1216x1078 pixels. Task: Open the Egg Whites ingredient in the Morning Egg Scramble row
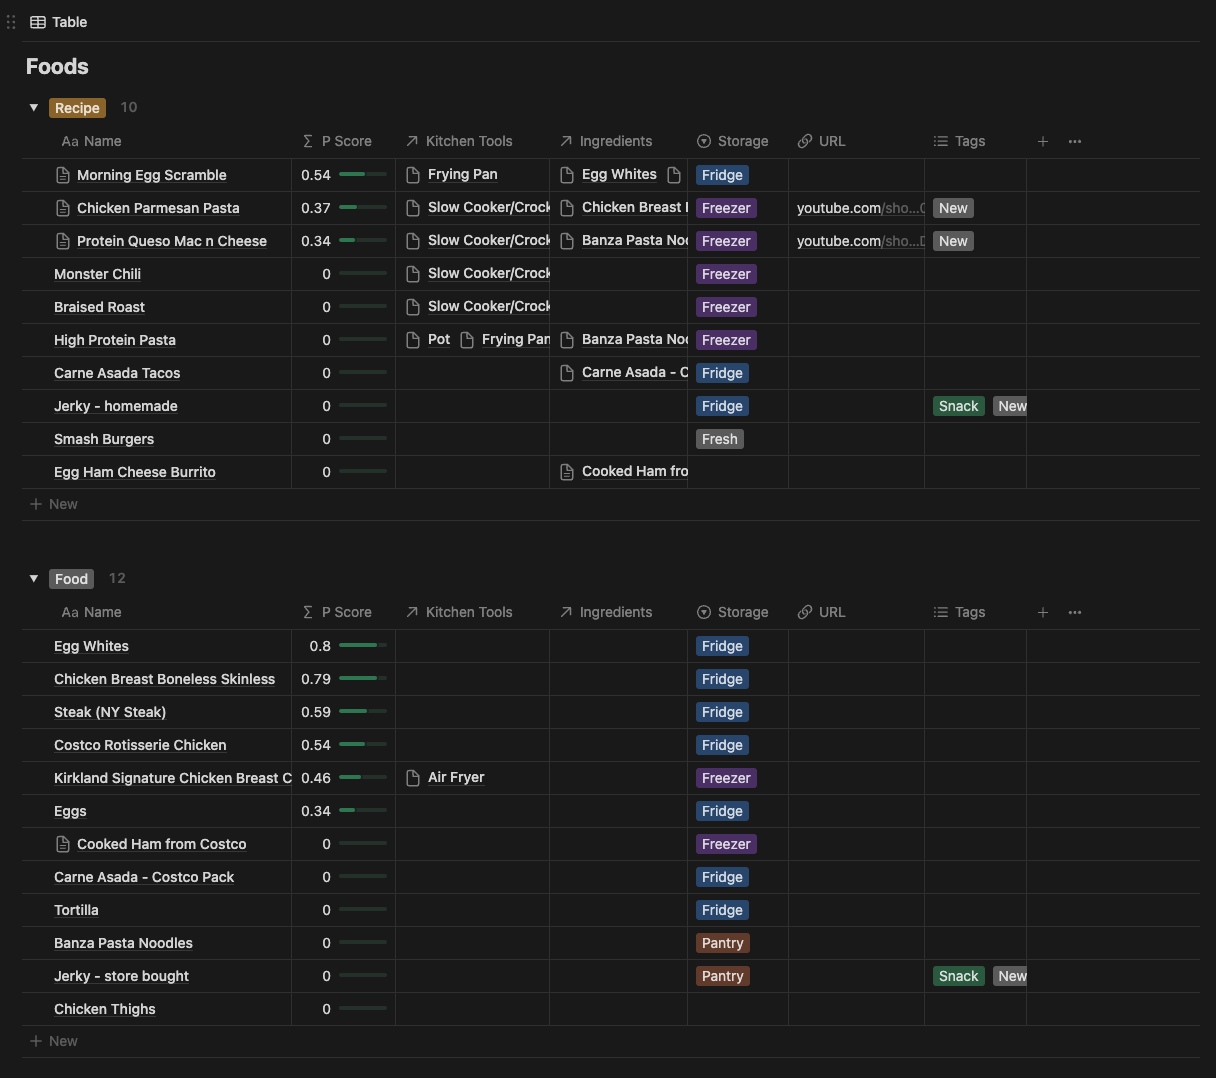click(x=619, y=174)
